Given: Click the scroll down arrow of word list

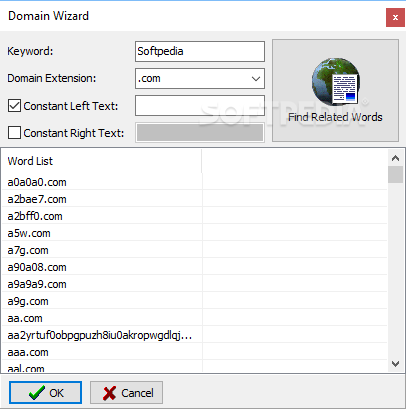Looking at the screenshot, I should [x=395, y=364].
